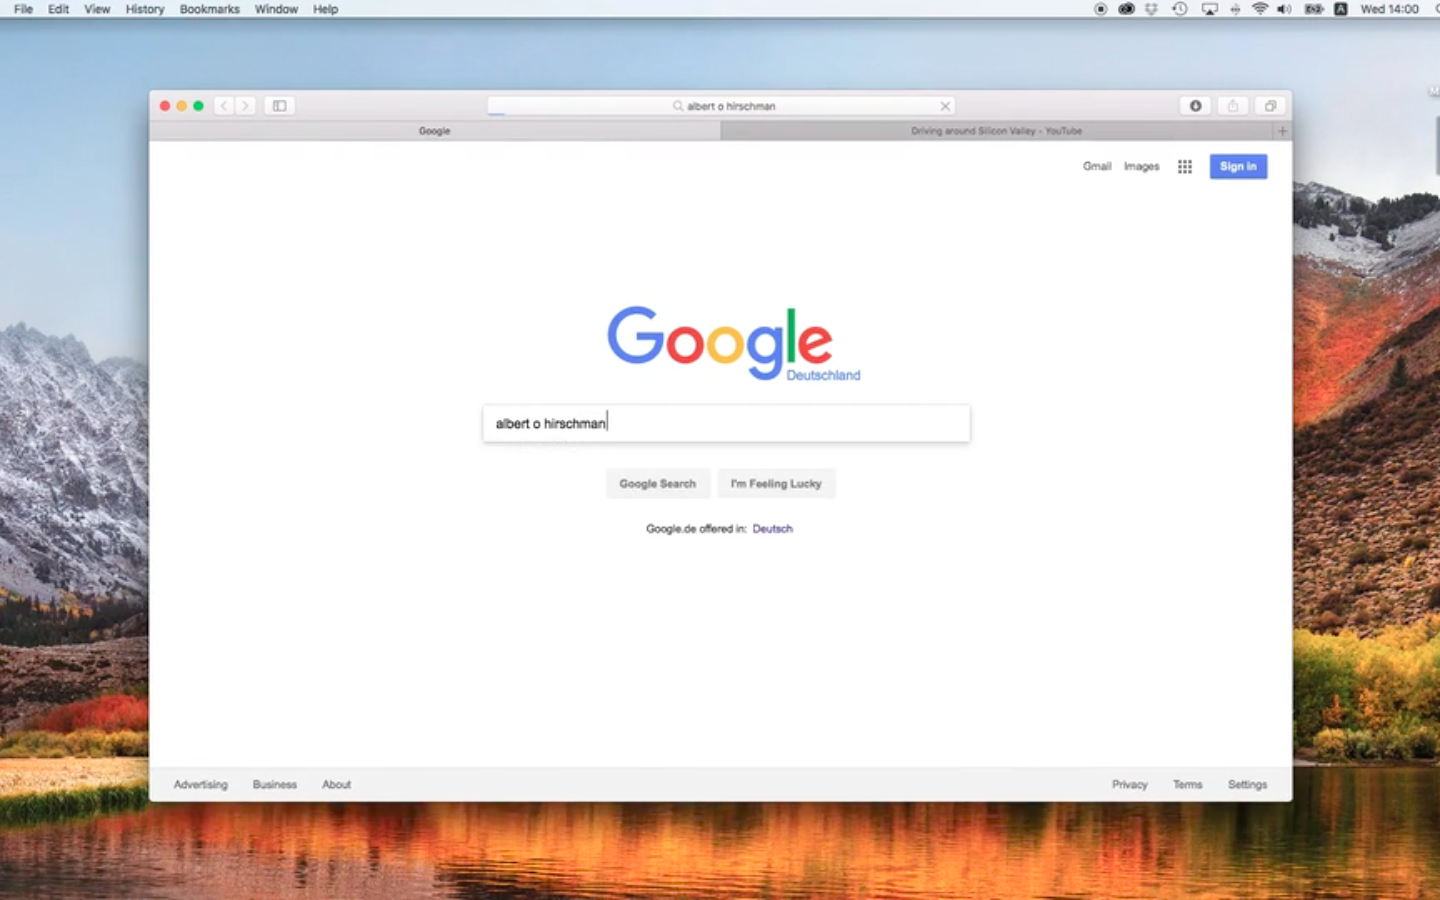Click the Share icon in Safari toolbar
Screen dimensions: 1440x900
(1233, 106)
